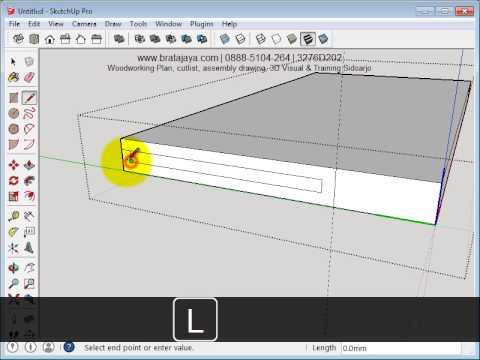The width and height of the screenshot is (480, 360).
Task: Open the Draw menu
Action: coord(113,24)
